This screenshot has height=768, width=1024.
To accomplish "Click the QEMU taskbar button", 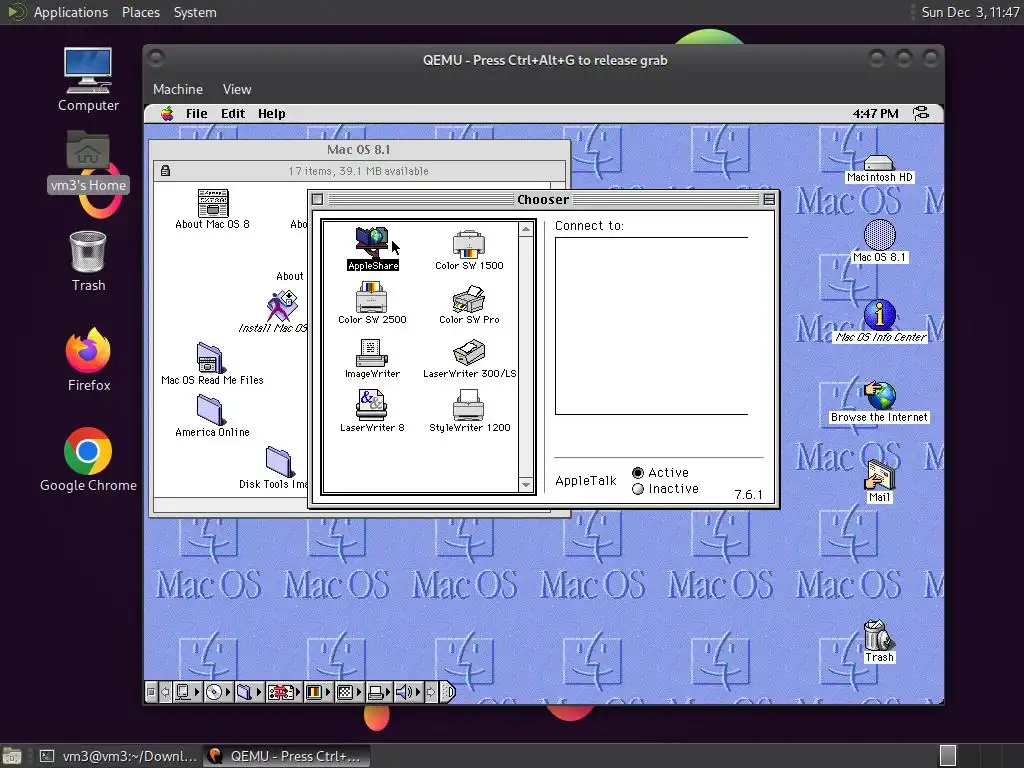I will [x=286, y=756].
